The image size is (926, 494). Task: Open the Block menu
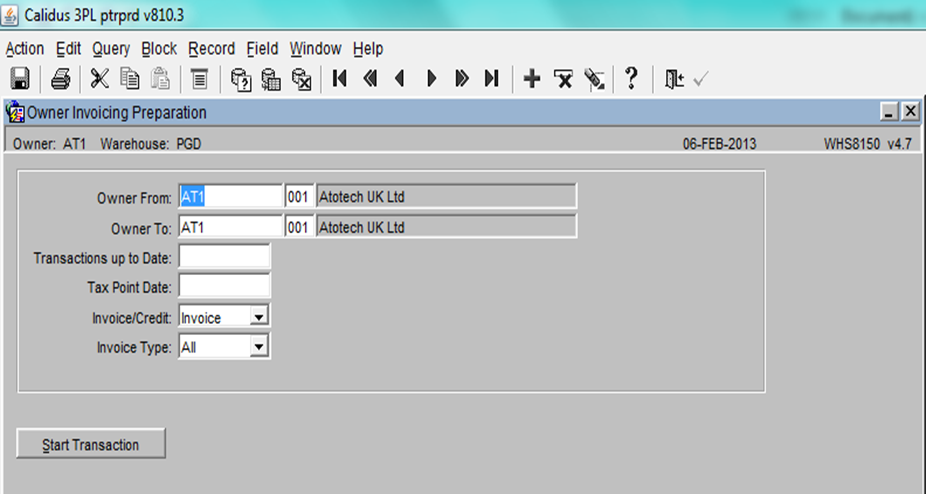[159, 48]
